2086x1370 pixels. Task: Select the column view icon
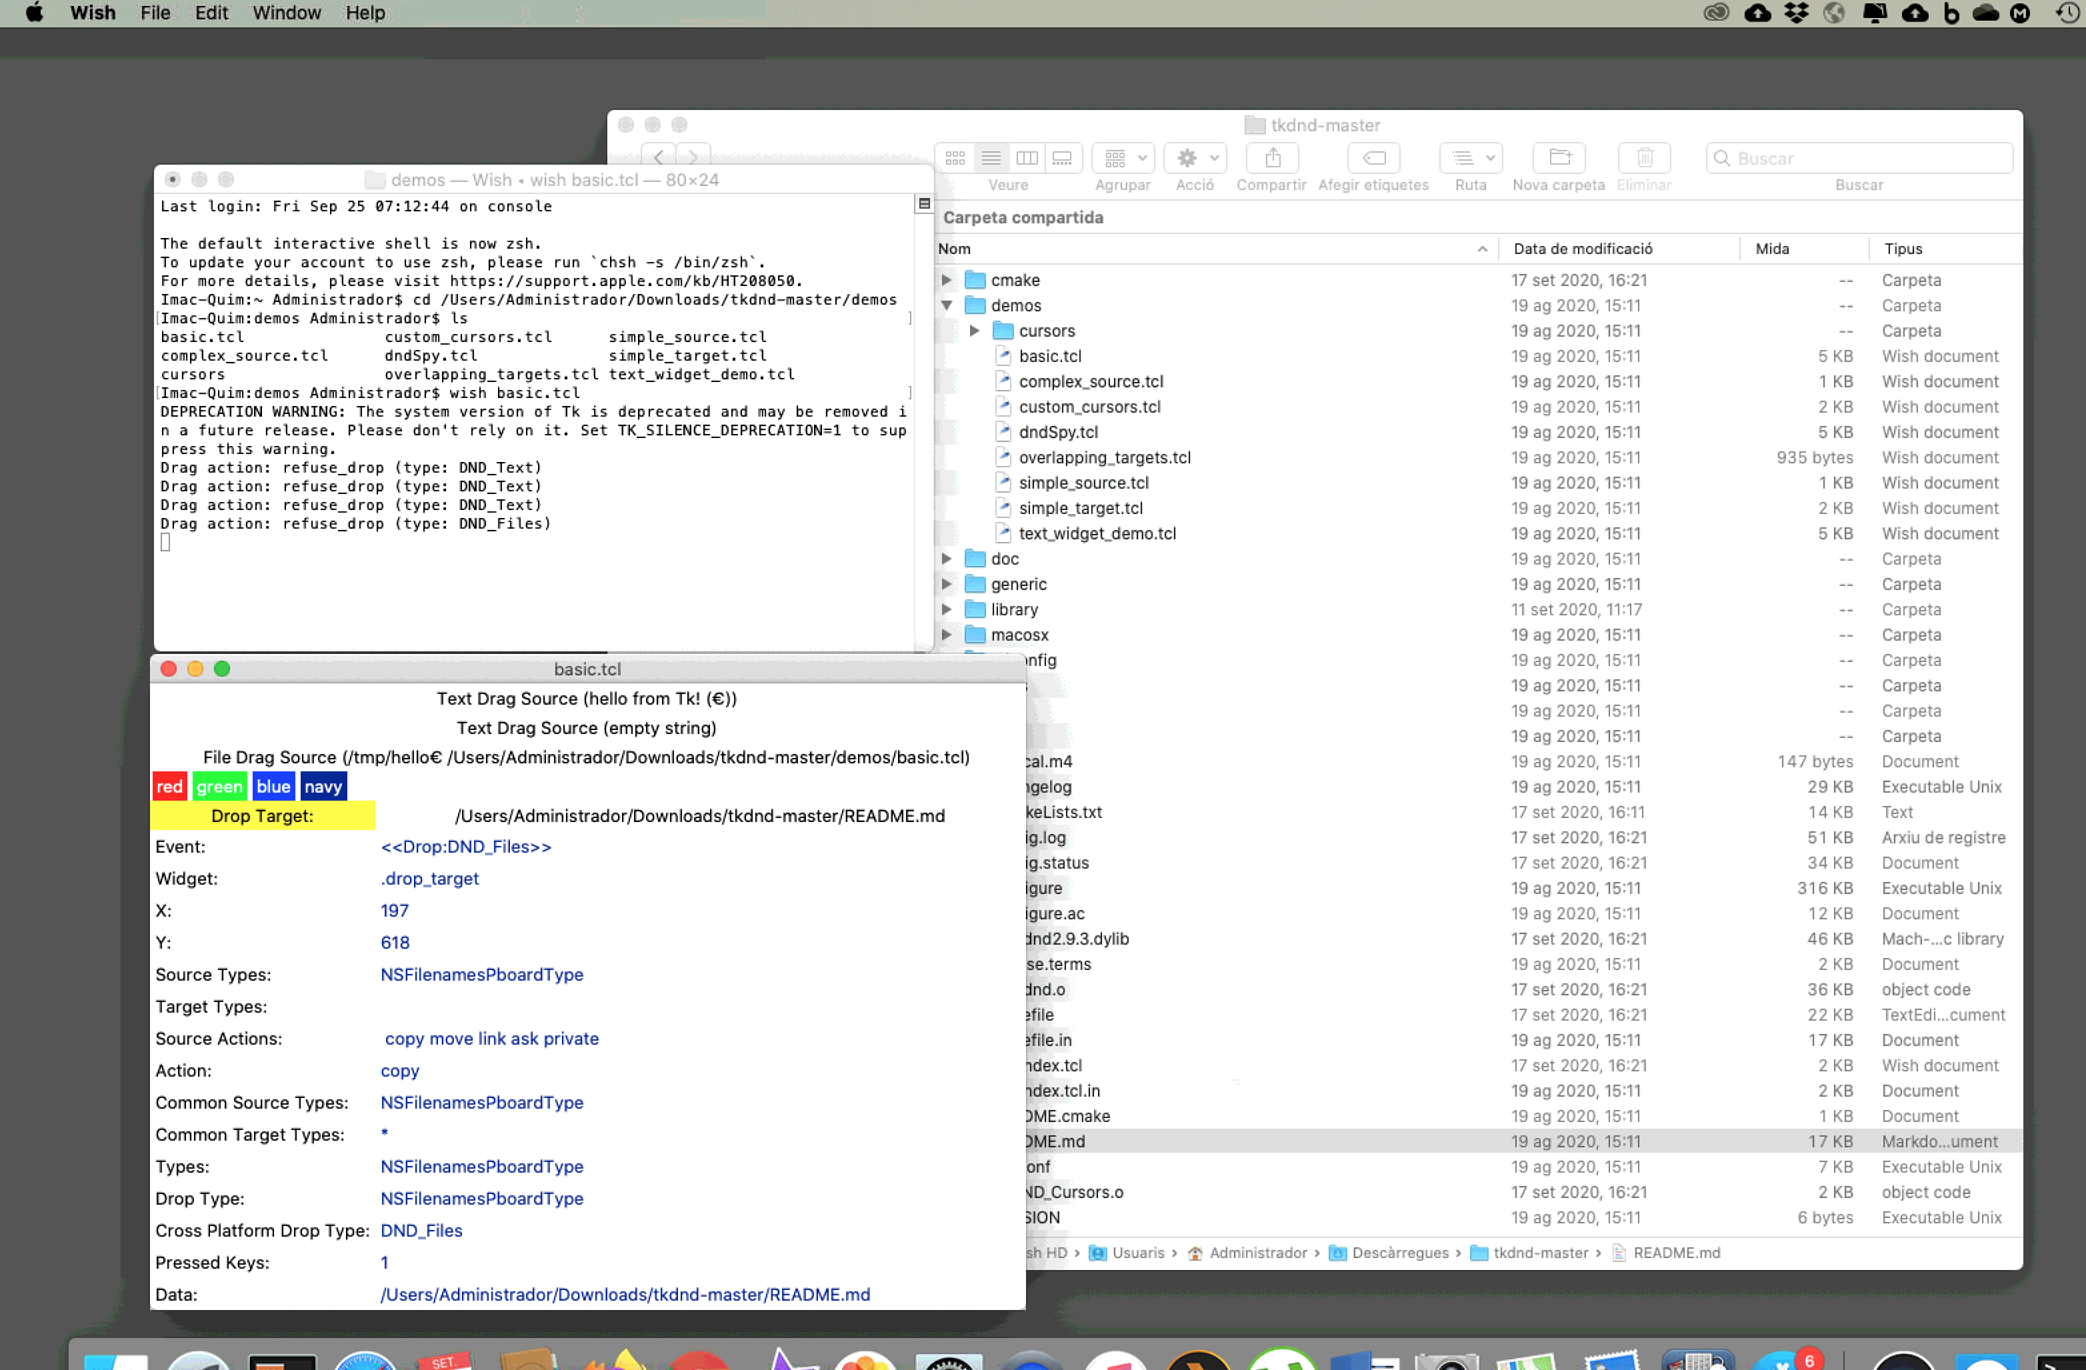point(1027,157)
